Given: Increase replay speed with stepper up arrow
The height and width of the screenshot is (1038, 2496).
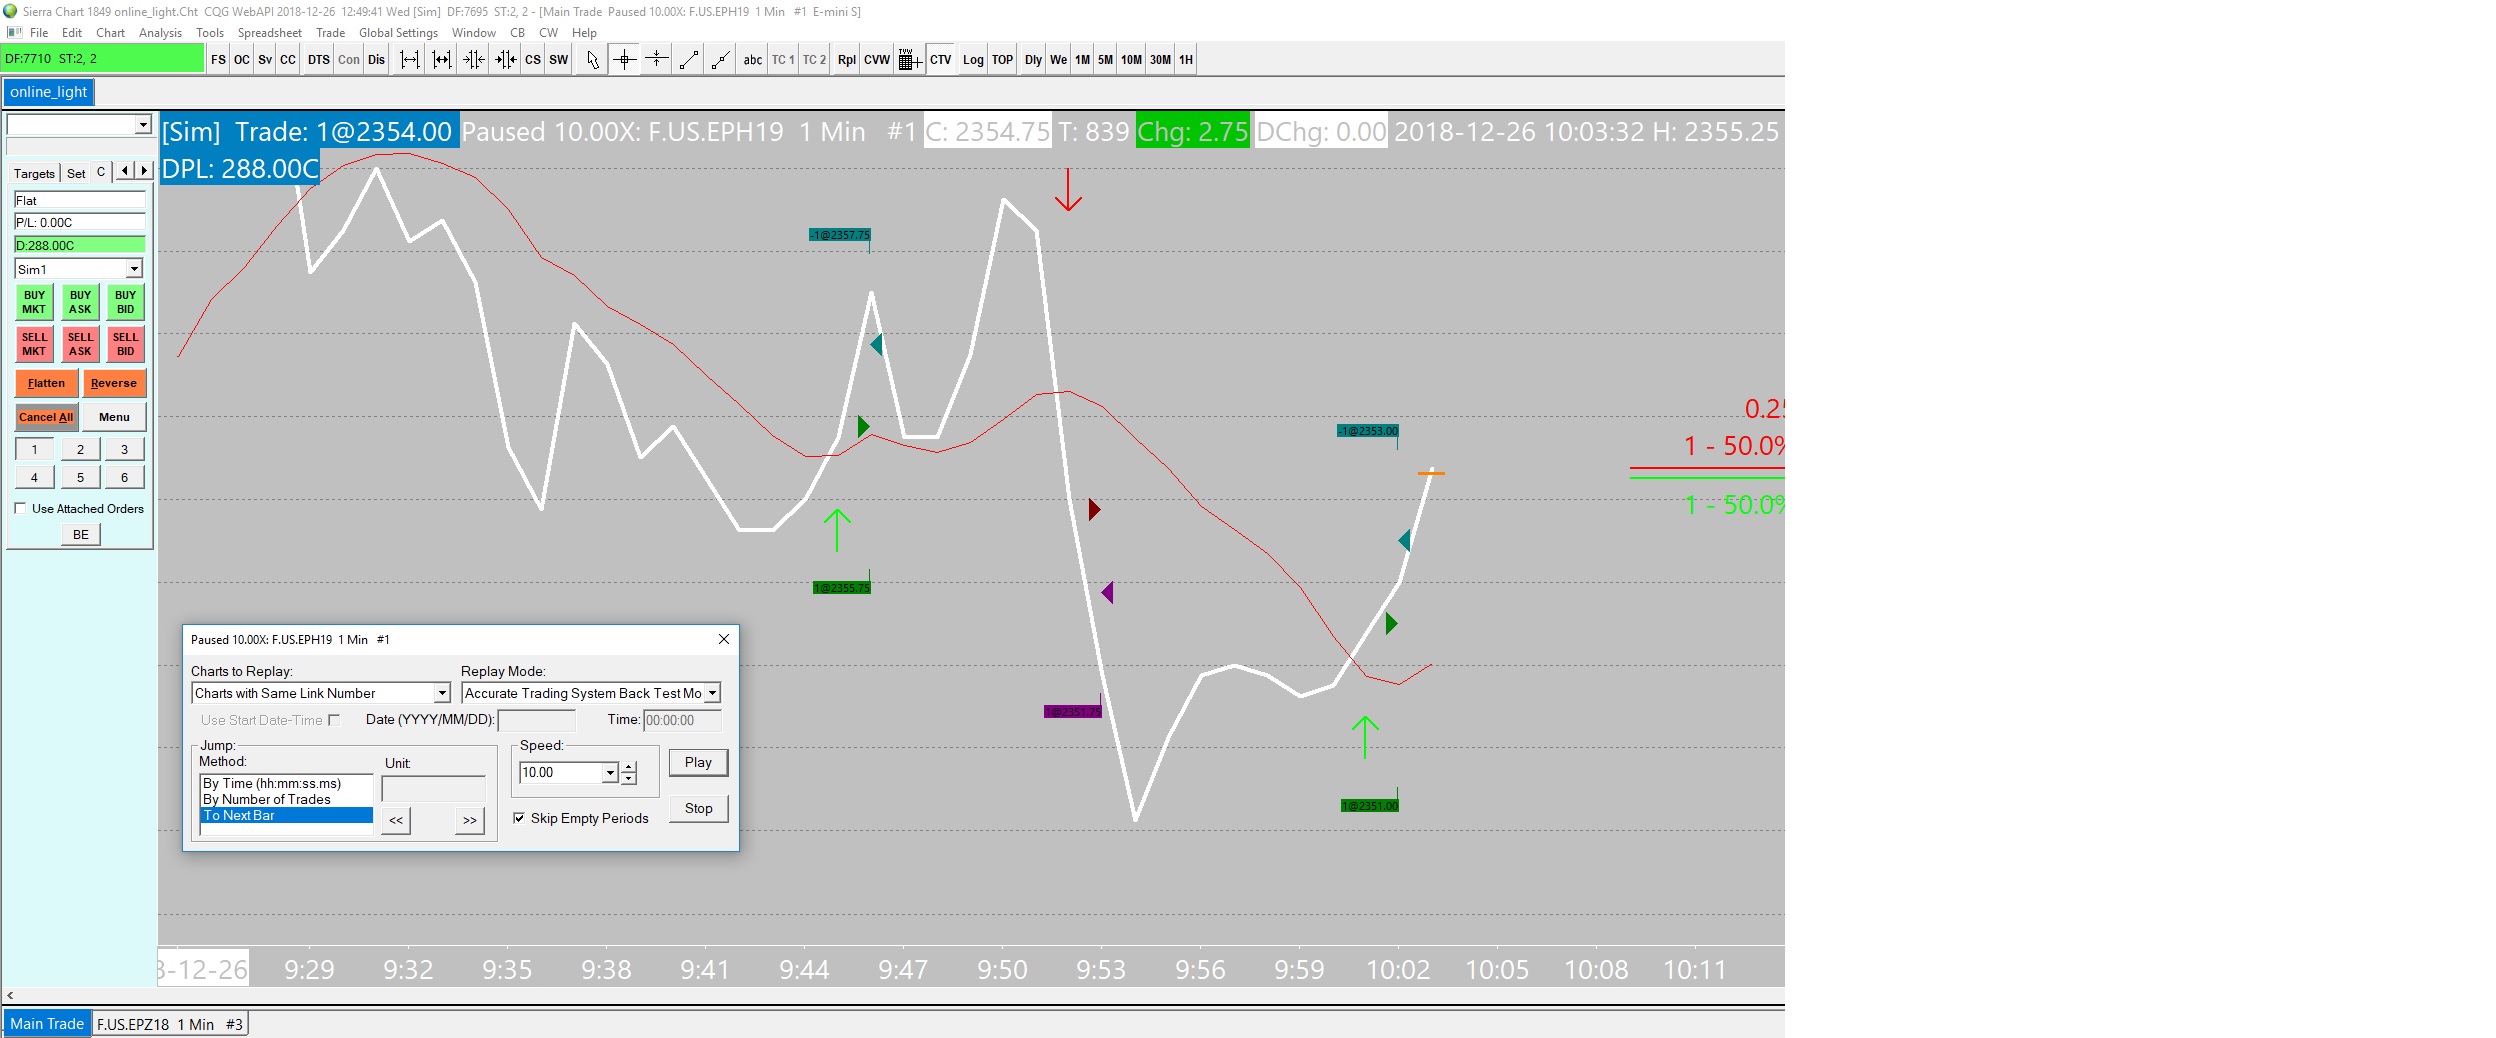Looking at the screenshot, I should click(628, 767).
